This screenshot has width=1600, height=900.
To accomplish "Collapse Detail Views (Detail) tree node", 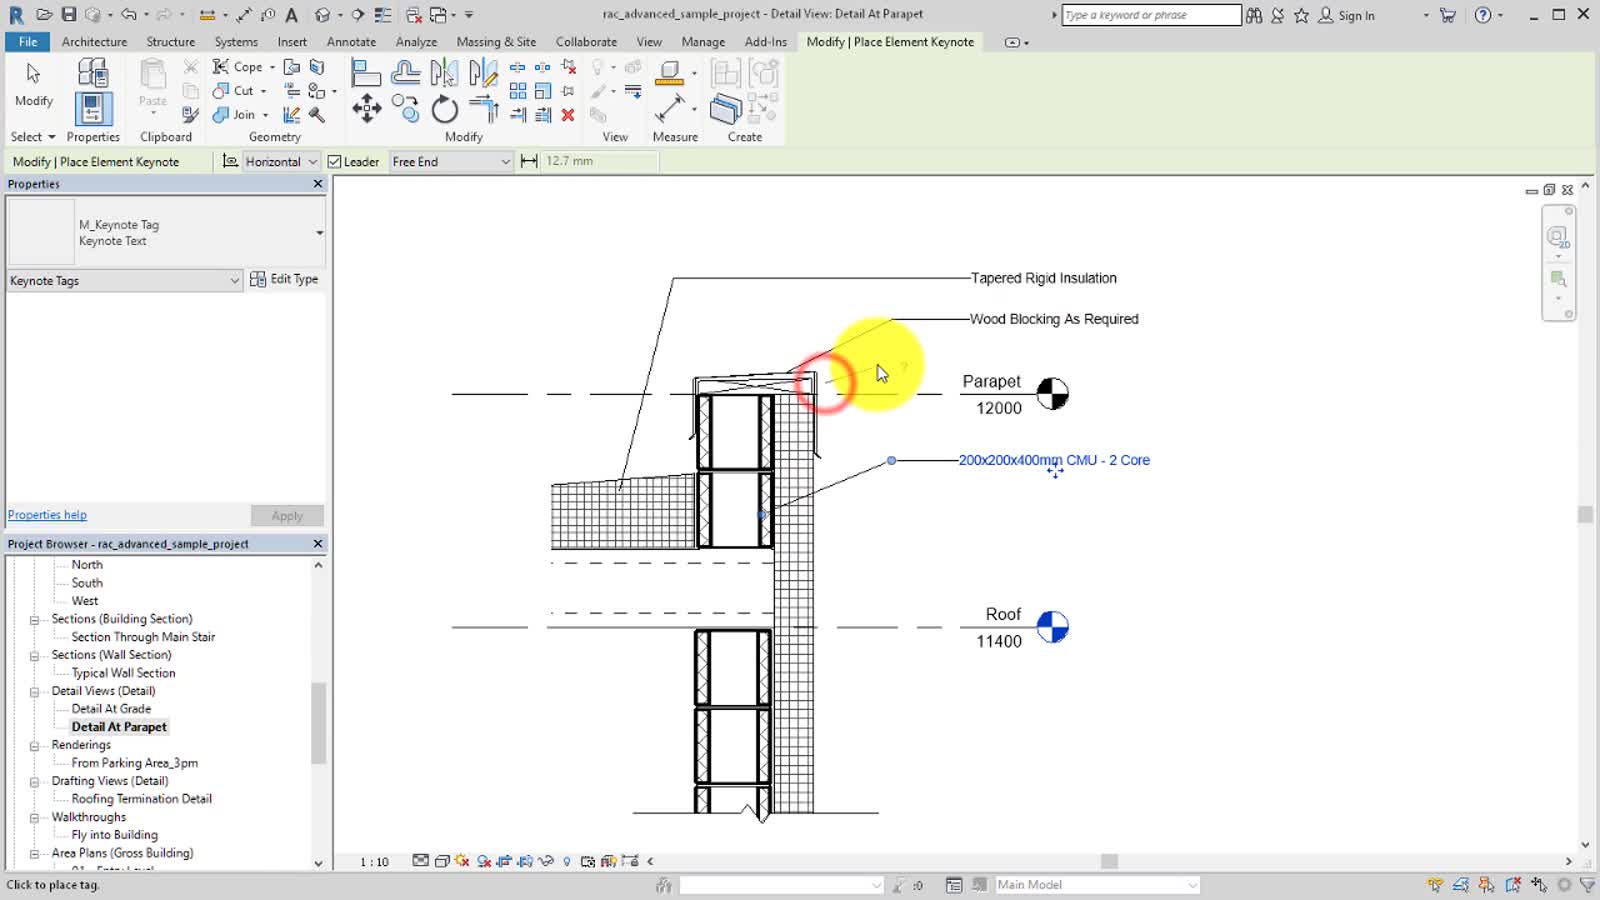I will 34,692.
